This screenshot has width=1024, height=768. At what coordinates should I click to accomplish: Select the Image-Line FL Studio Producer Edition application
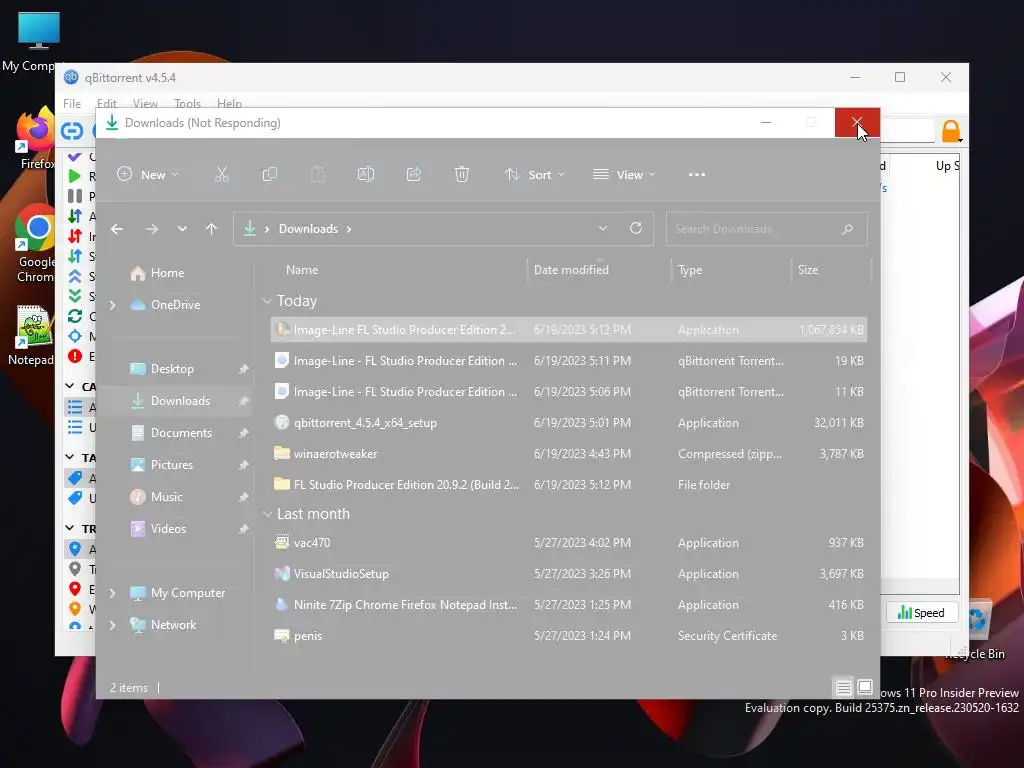[x=568, y=330]
